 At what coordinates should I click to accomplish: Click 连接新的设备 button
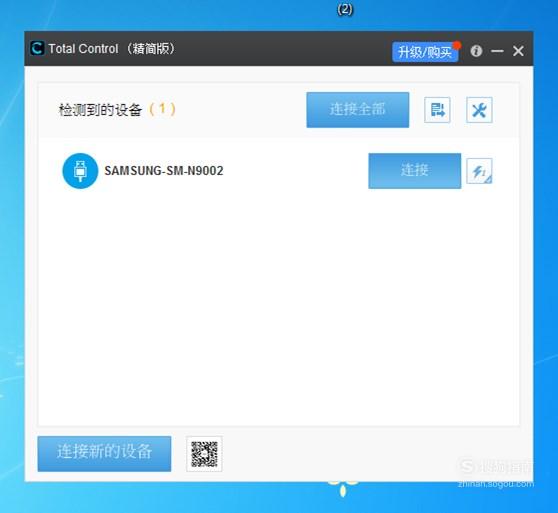104,454
